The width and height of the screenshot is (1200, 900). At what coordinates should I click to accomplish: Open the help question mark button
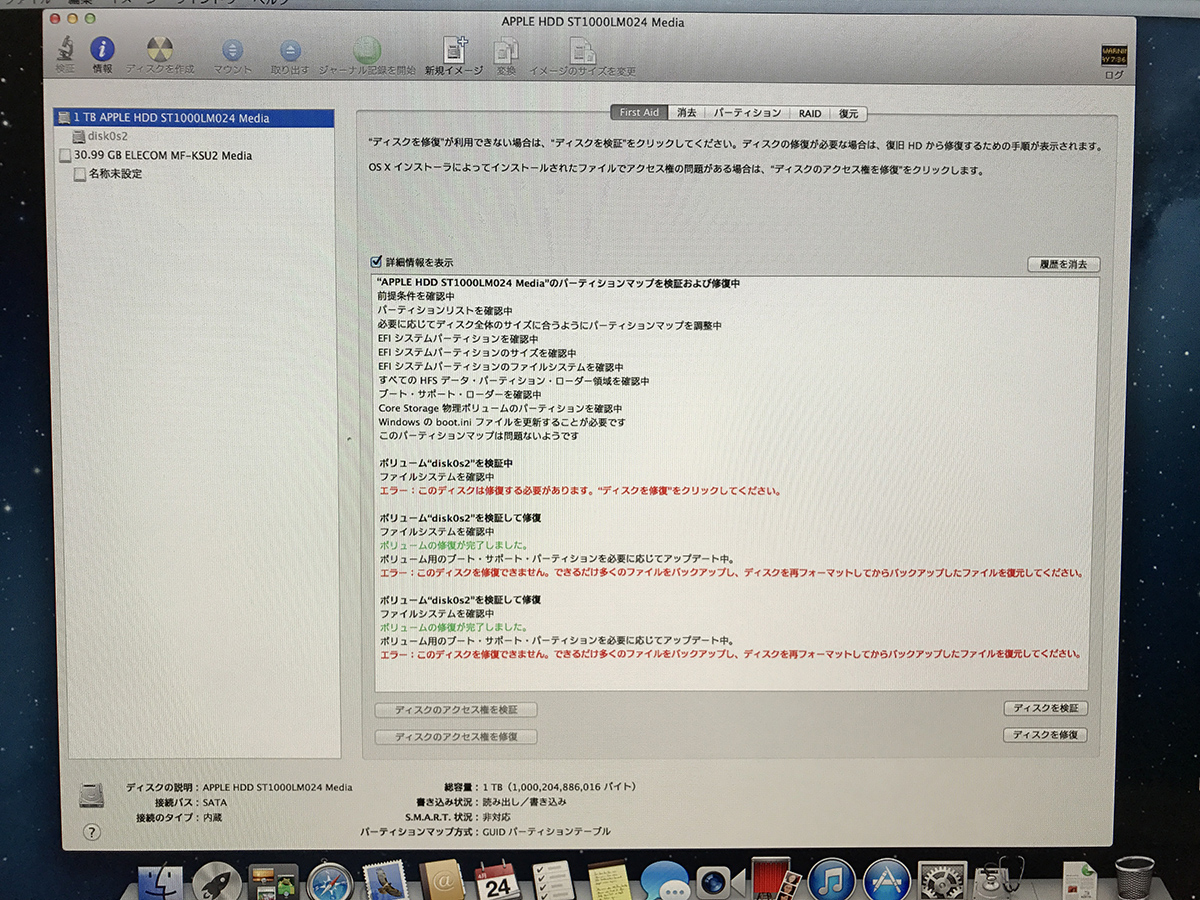tap(92, 831)
